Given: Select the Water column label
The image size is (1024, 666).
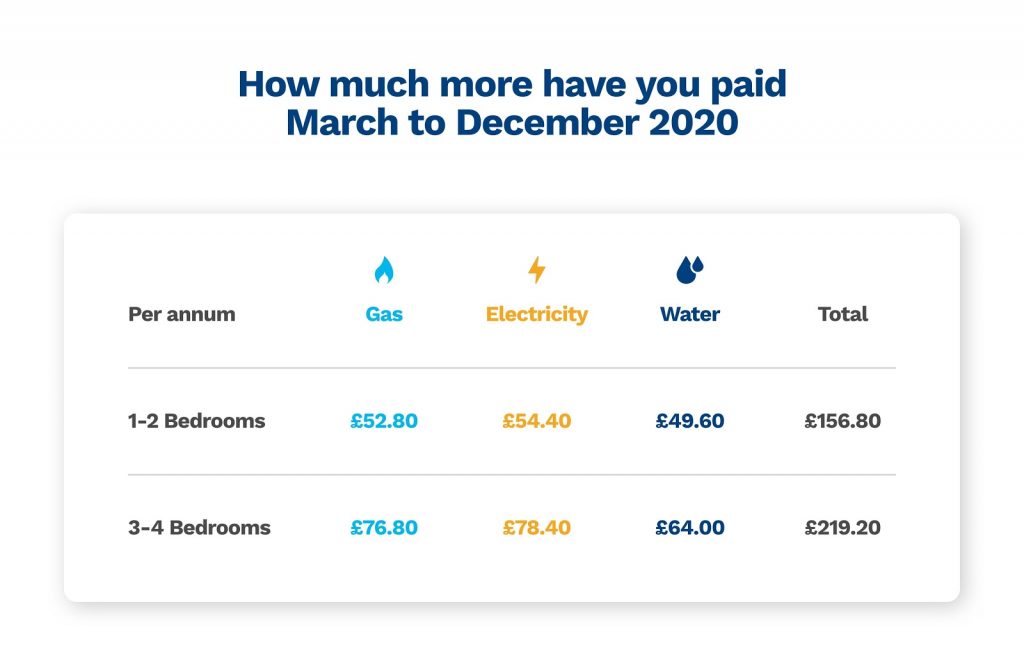Looking at the screenshot, I should [690, 314].
